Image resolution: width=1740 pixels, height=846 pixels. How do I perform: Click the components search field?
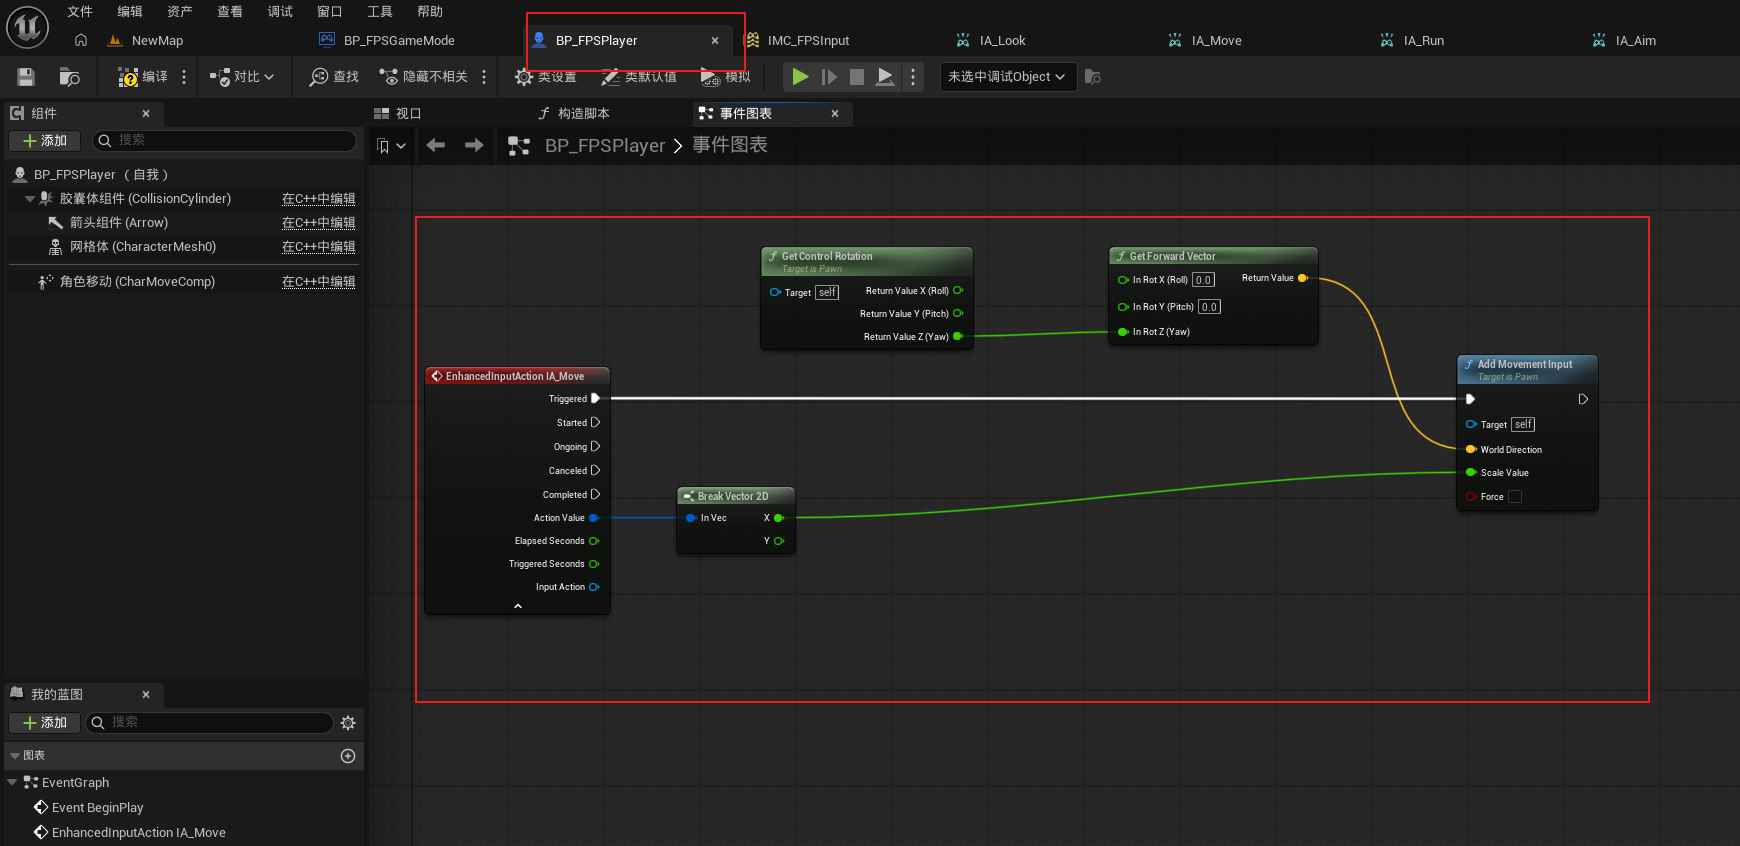click(x=225, y=141)
